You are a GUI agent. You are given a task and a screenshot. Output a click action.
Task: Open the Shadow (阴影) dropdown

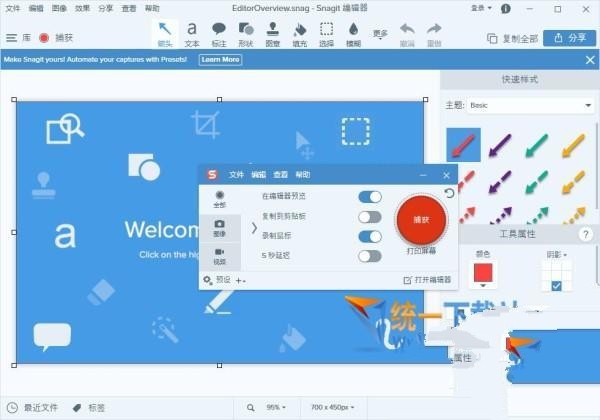point(557,254)
